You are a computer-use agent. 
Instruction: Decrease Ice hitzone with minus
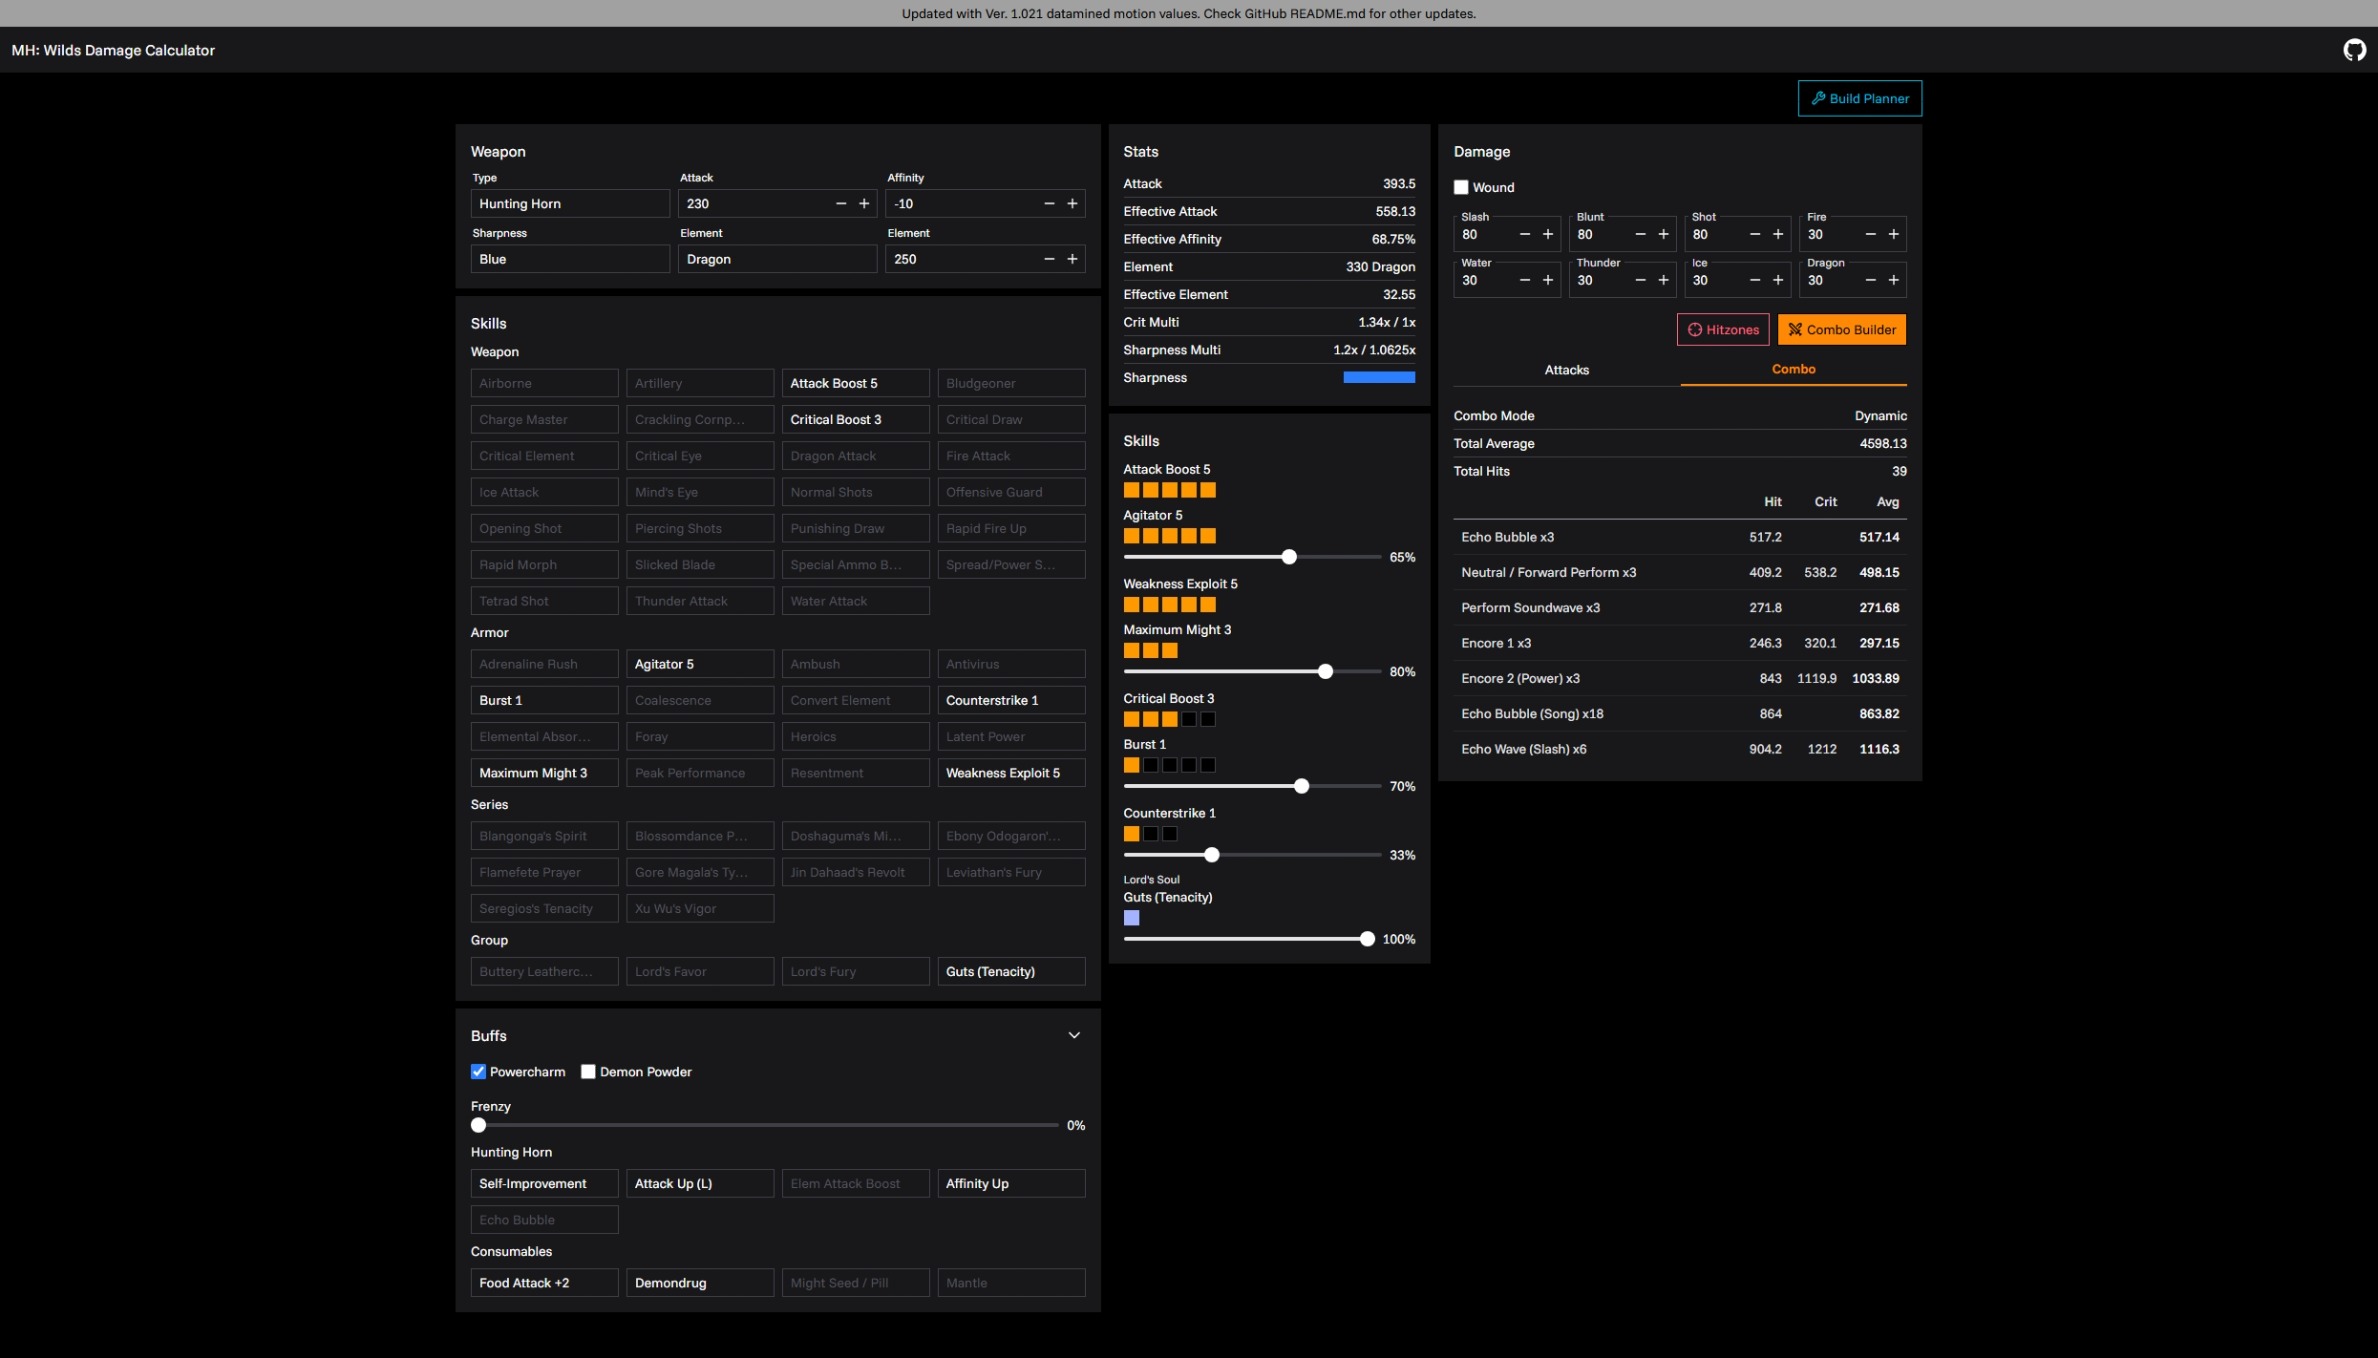(1755, 280)
